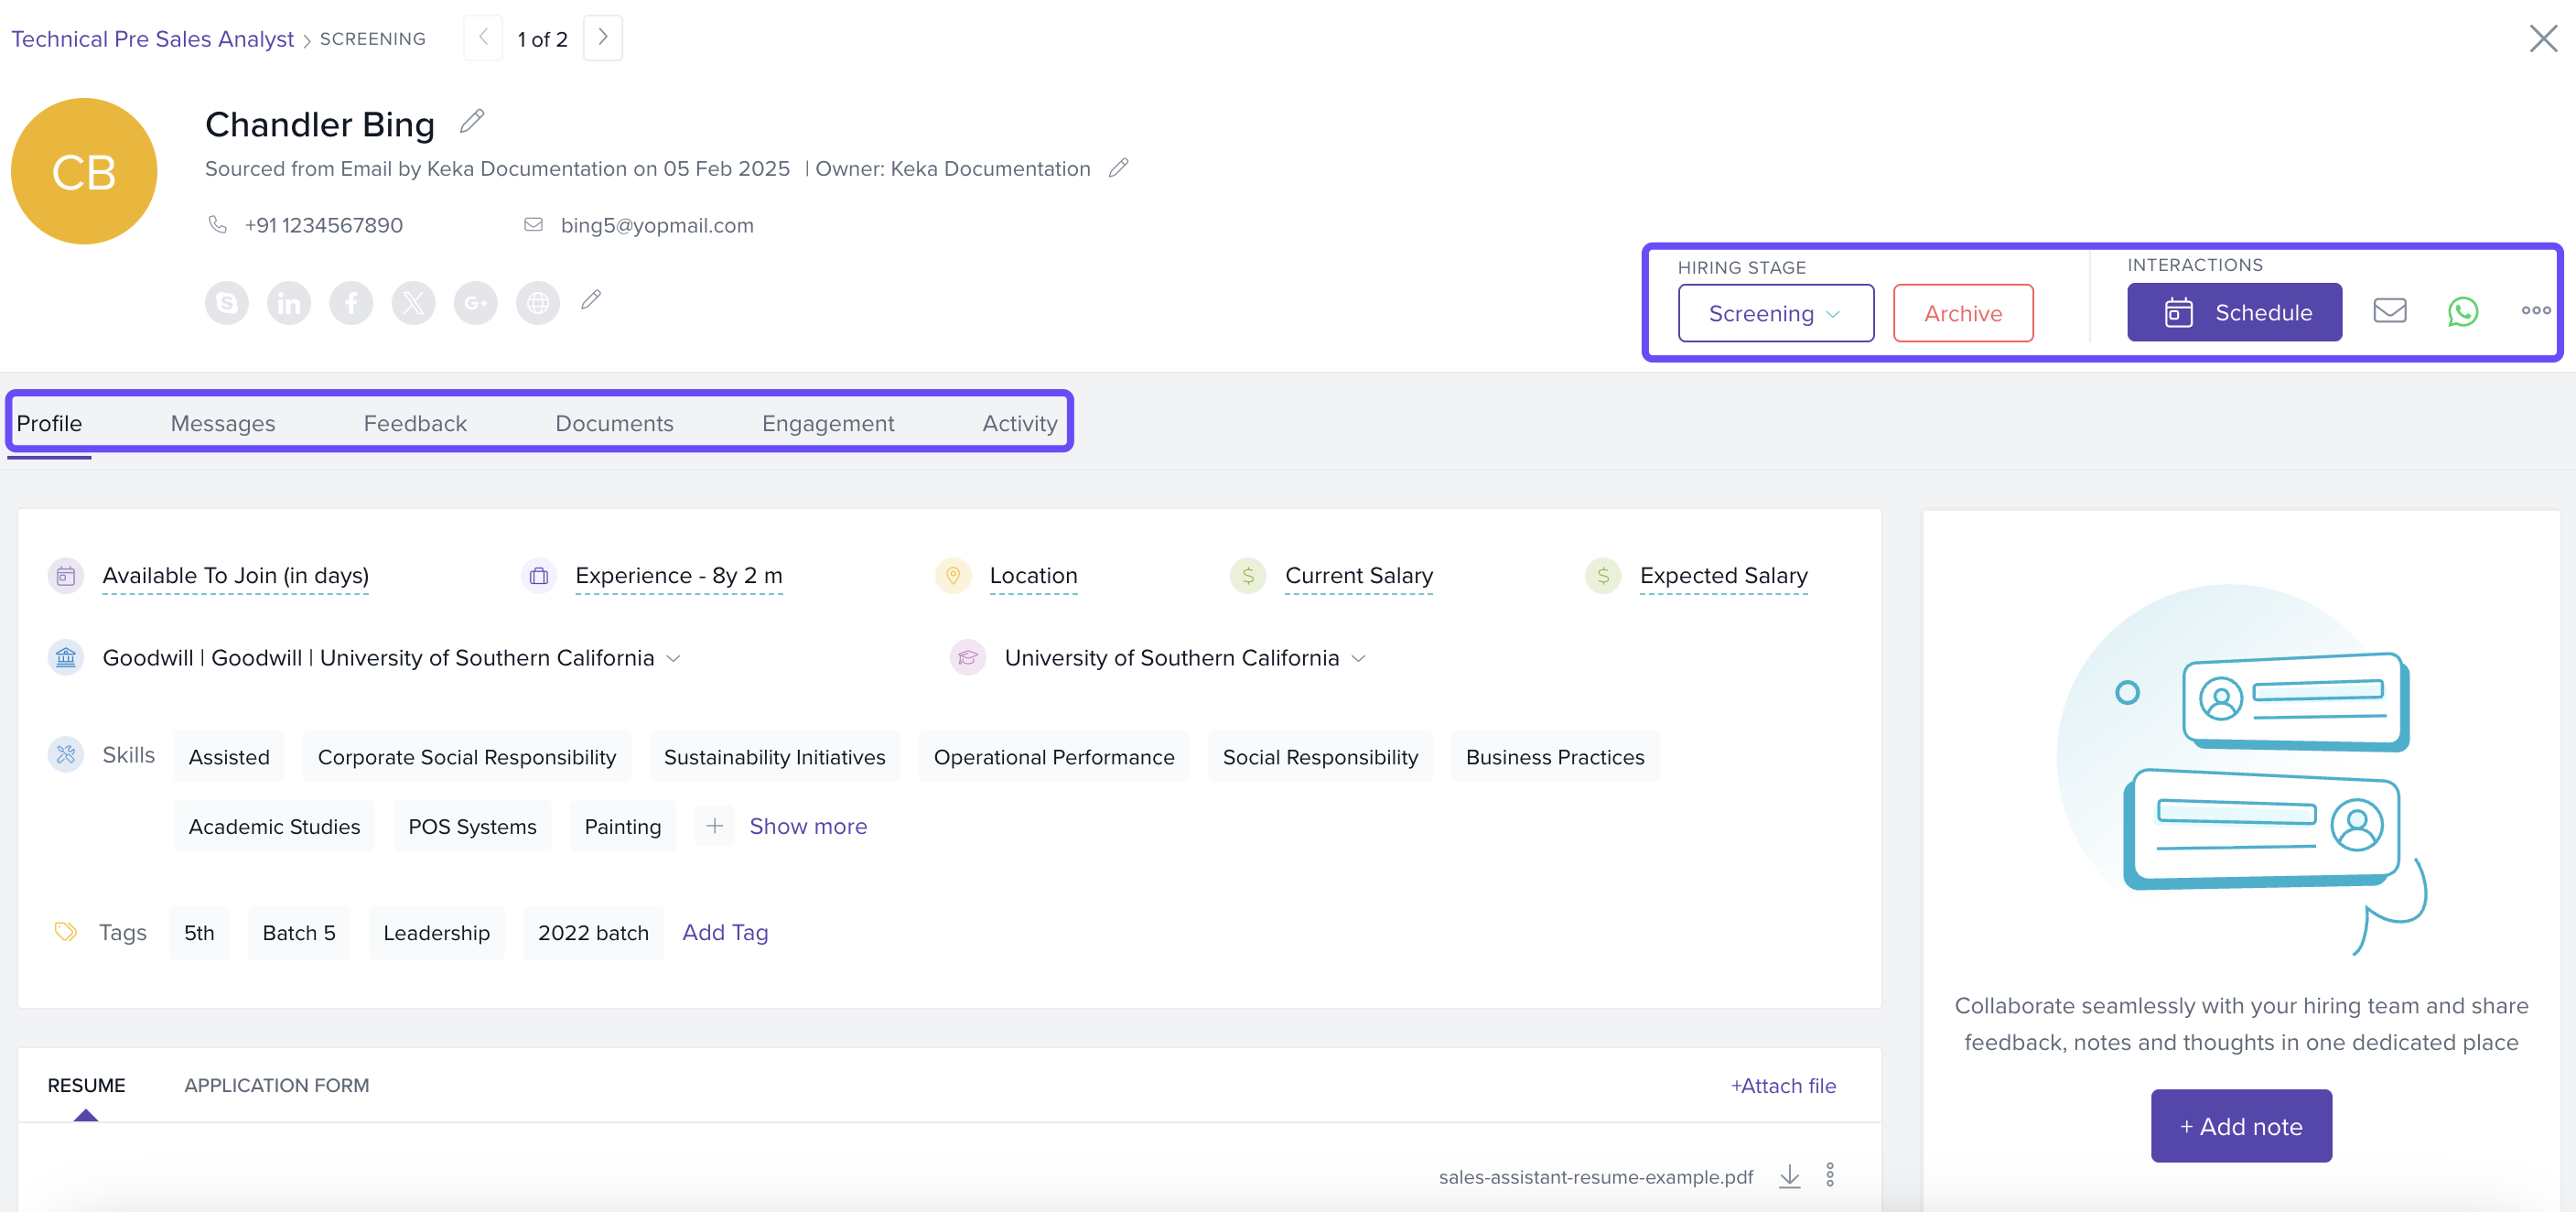Click the pencil icon beside Chandler Bing

tap(472, 122)
